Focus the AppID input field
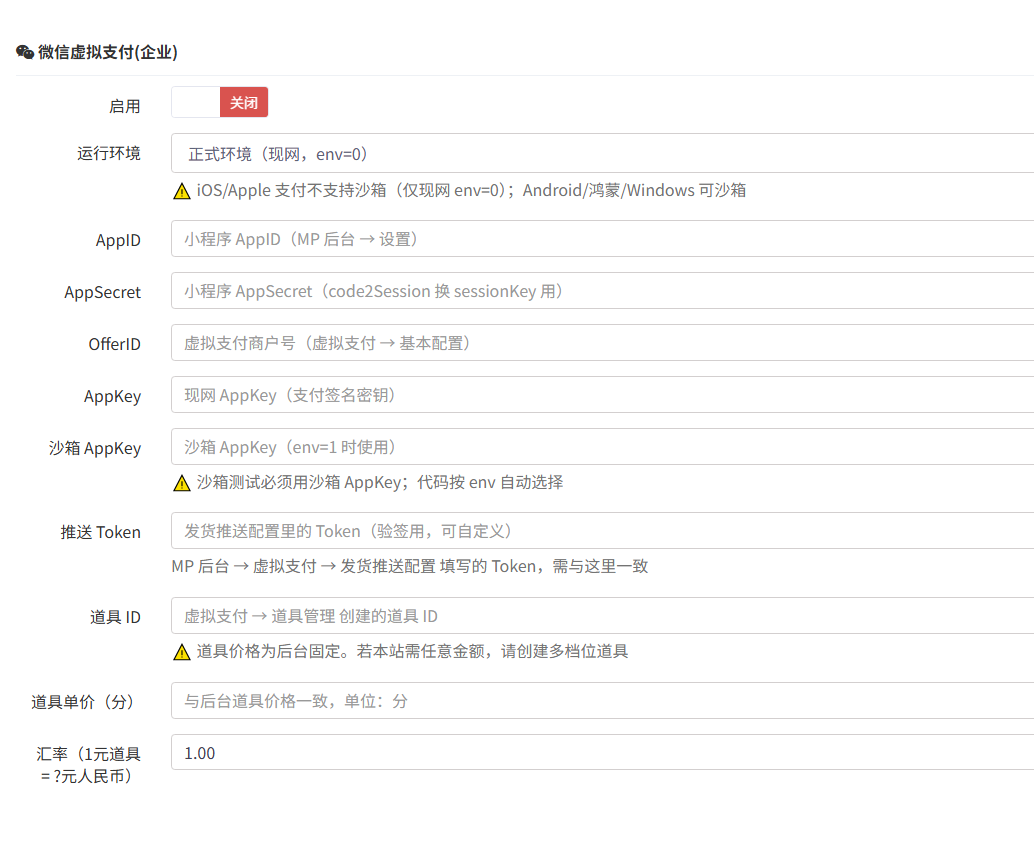 [x=602, y=239]
